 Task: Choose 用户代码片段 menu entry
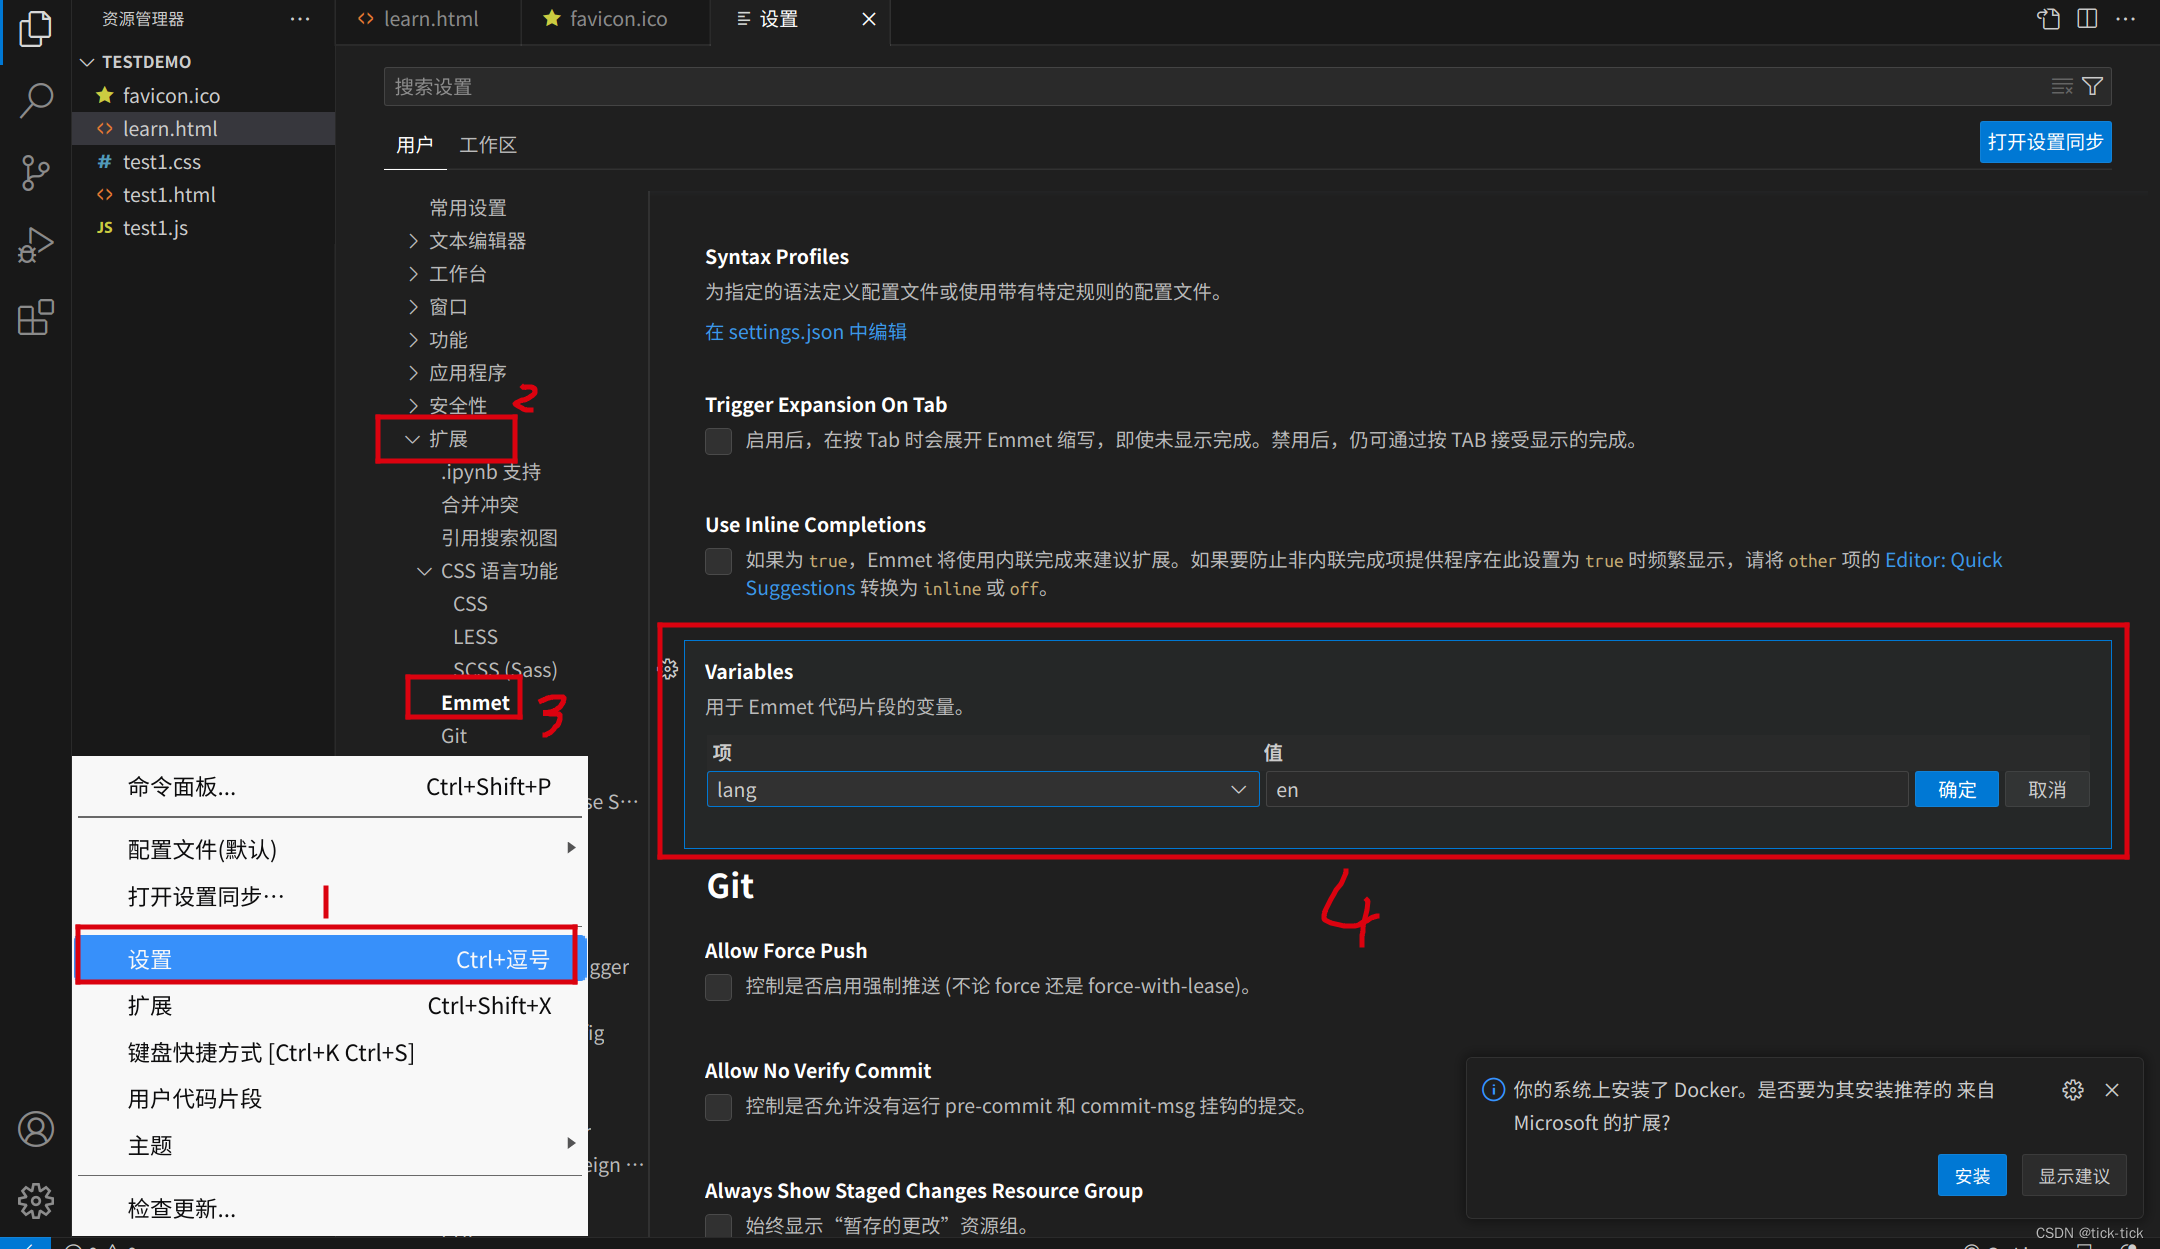coord(330,1099)
